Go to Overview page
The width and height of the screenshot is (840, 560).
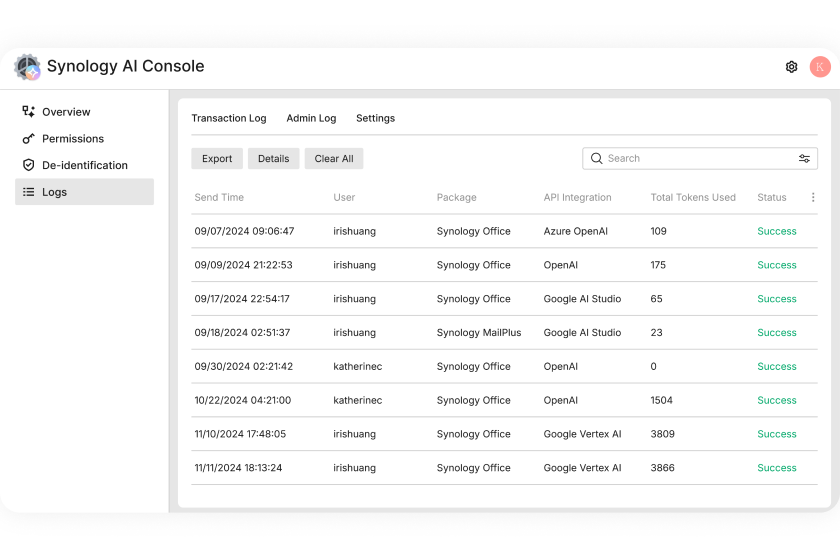[85, 112]
